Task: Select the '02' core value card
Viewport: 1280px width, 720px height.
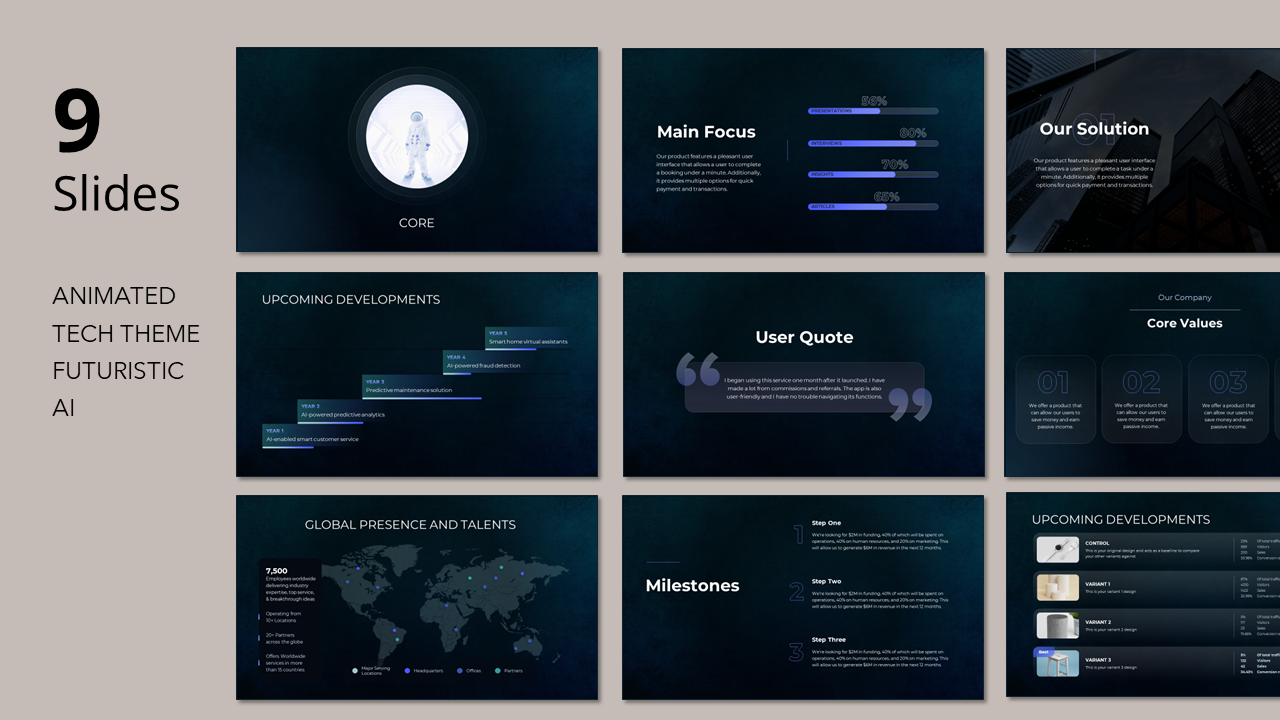Action: [1142, 398]
